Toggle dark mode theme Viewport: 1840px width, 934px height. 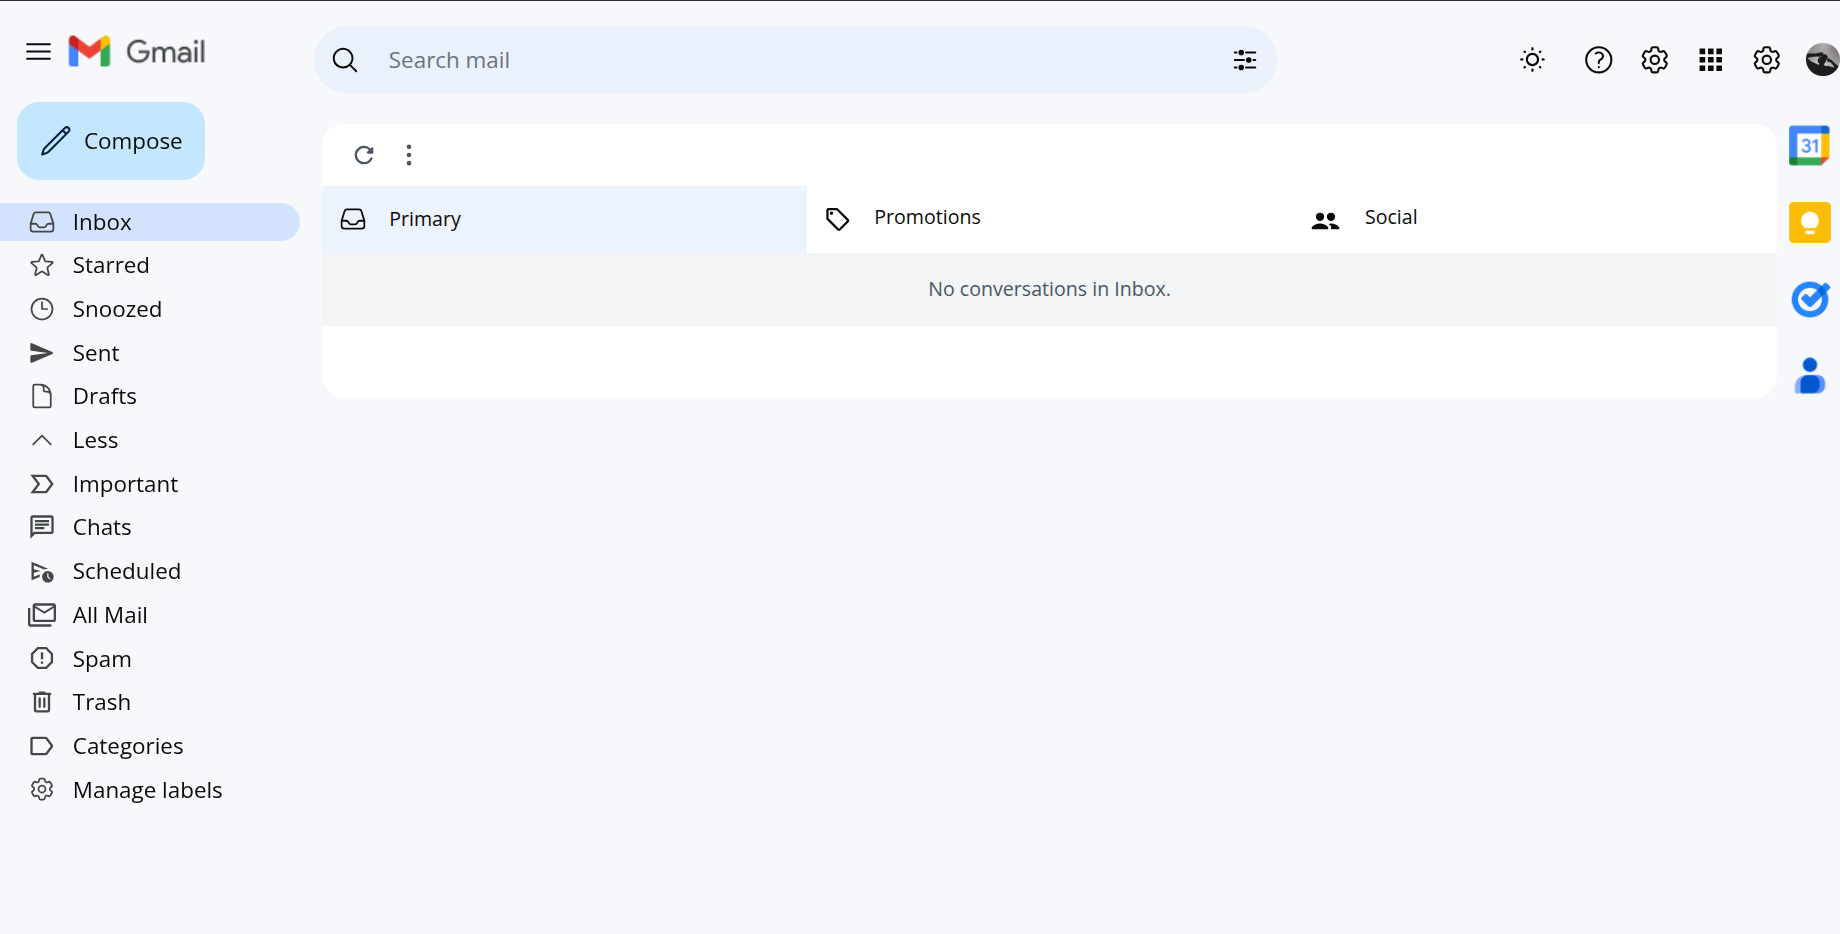(1532, 60)
